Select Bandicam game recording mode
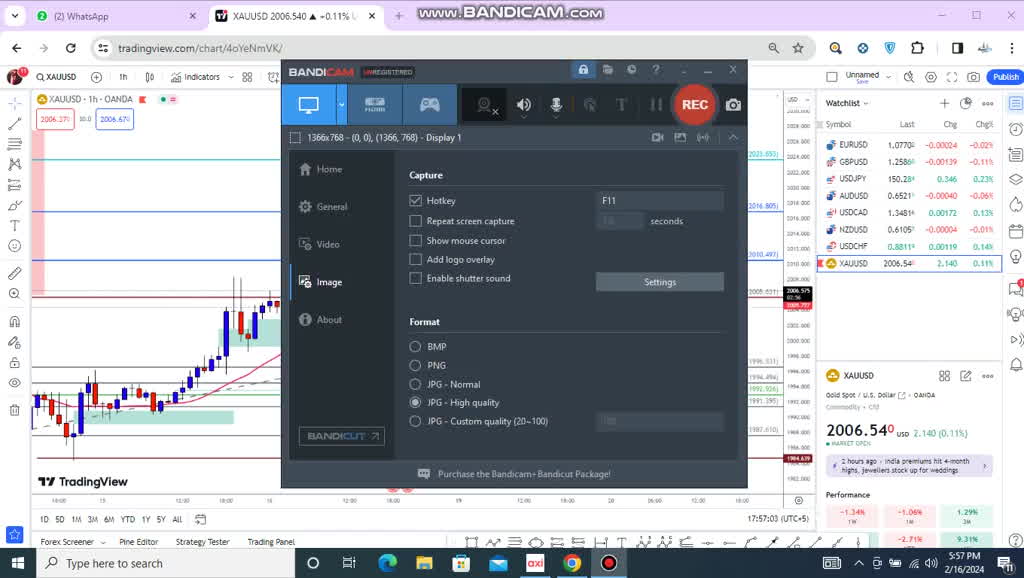Viewport: 1024px width, 578px height. coord(429,104)
